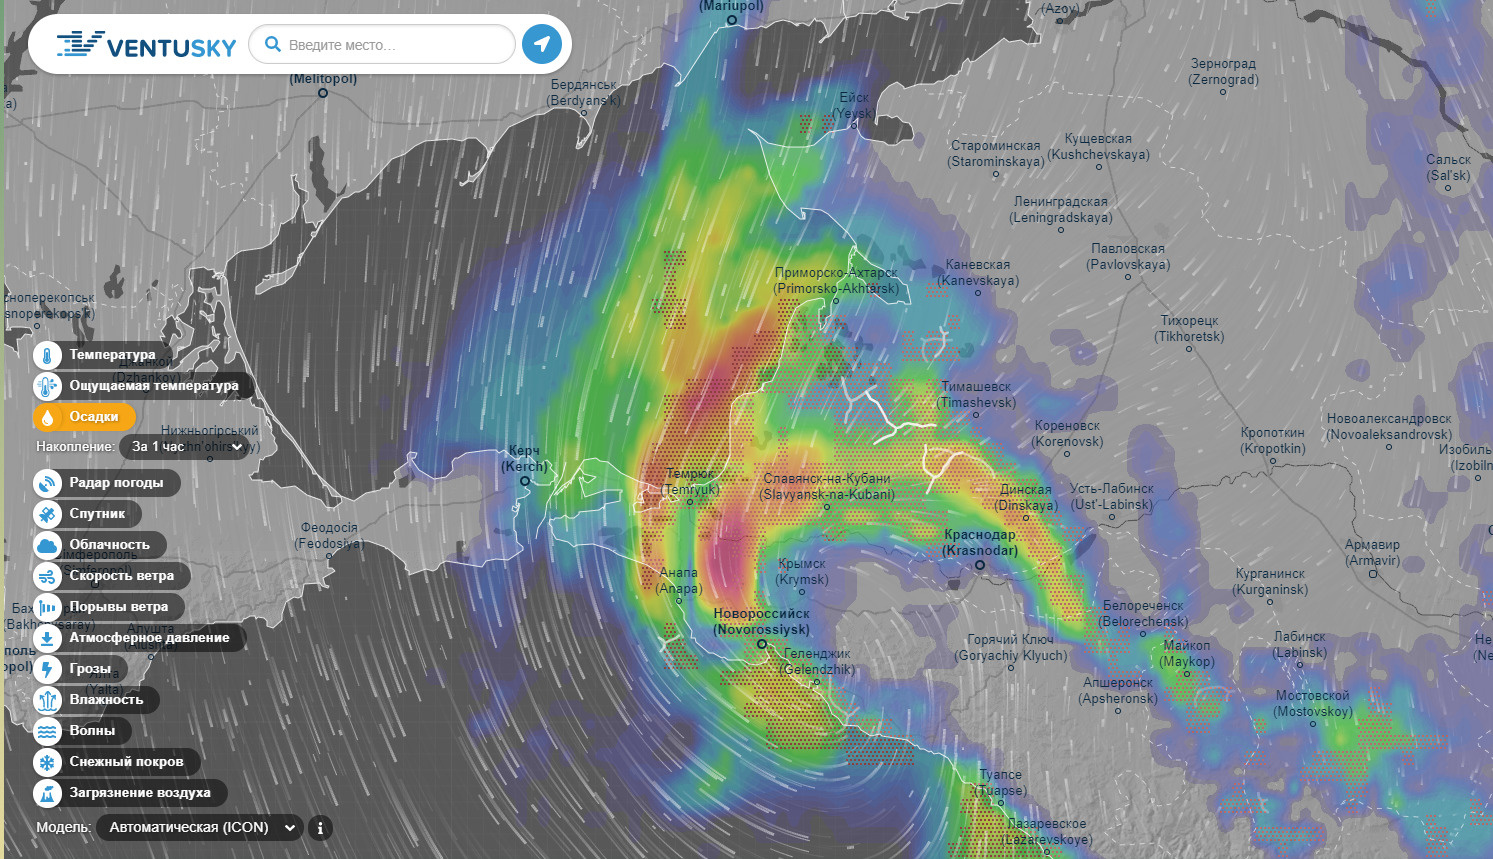Click the Анапа (Anapa) town label
The height and width of the screenshot is (859, 1493).
click(x=679, y=580)
